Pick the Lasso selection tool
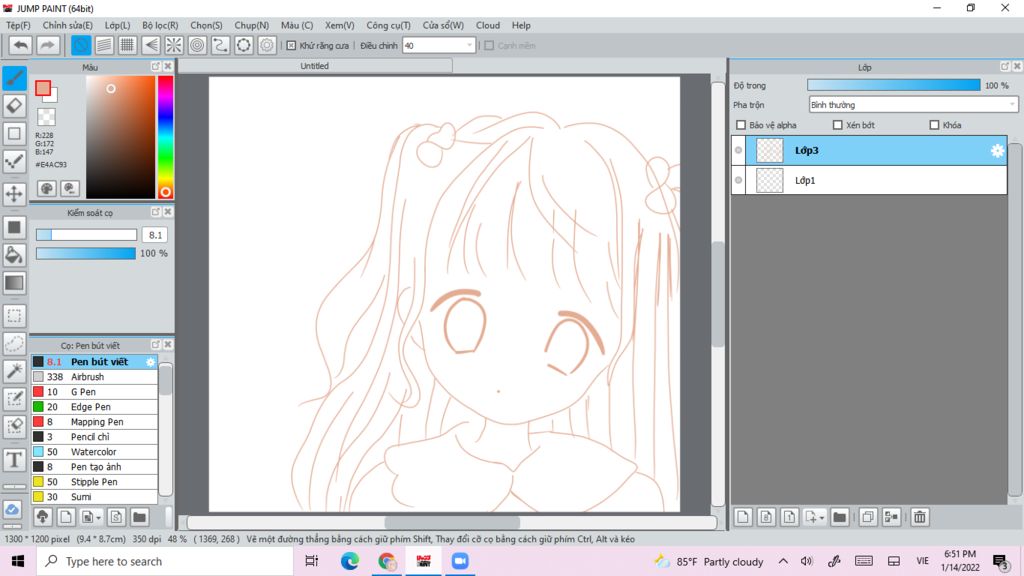1024x576 pixels. (14, 344)
